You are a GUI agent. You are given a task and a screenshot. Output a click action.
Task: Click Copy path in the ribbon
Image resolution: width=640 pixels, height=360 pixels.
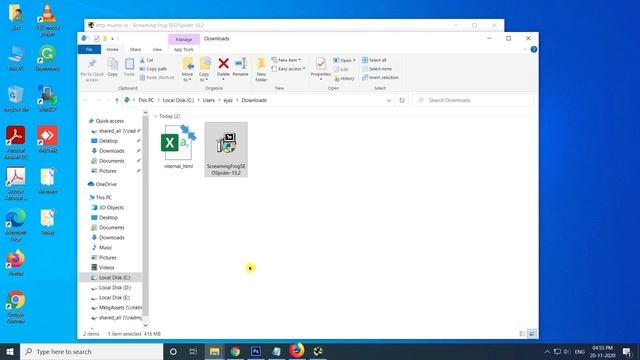tap(153, 69)
